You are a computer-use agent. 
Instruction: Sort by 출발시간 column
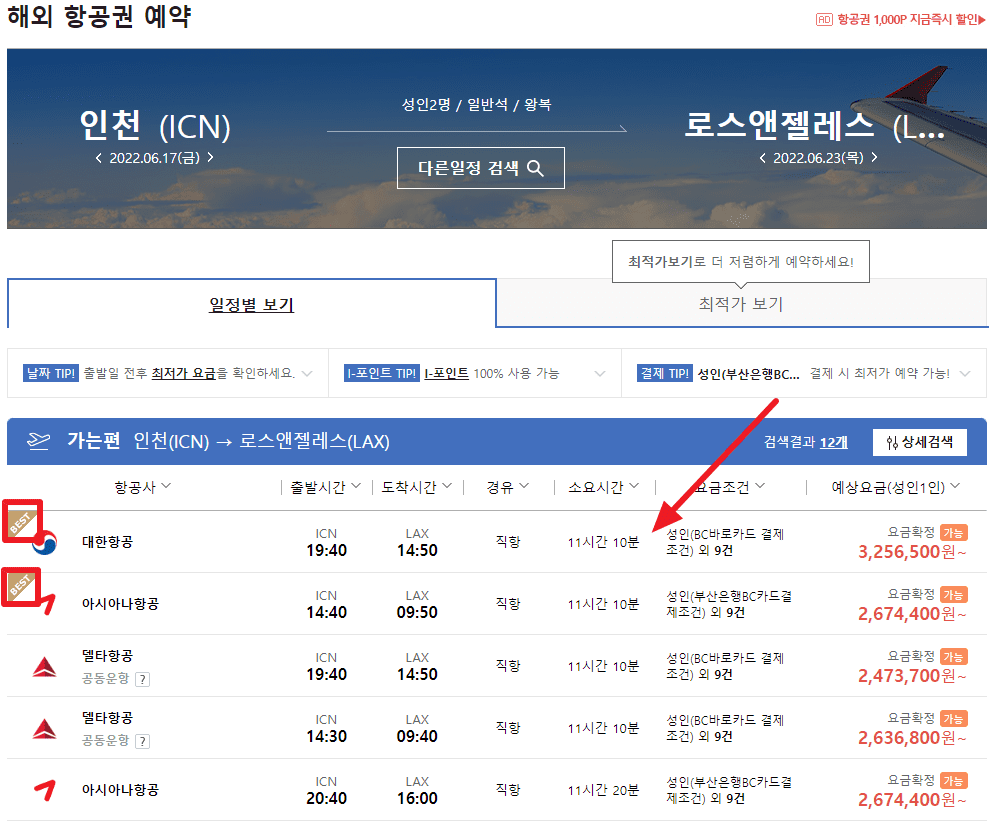coord(325,487)
